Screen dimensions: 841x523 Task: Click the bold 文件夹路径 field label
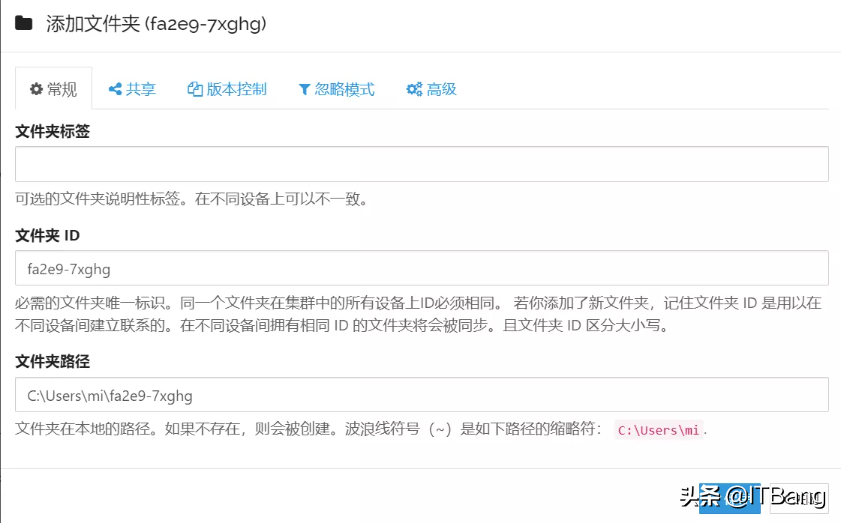(52, 361)
